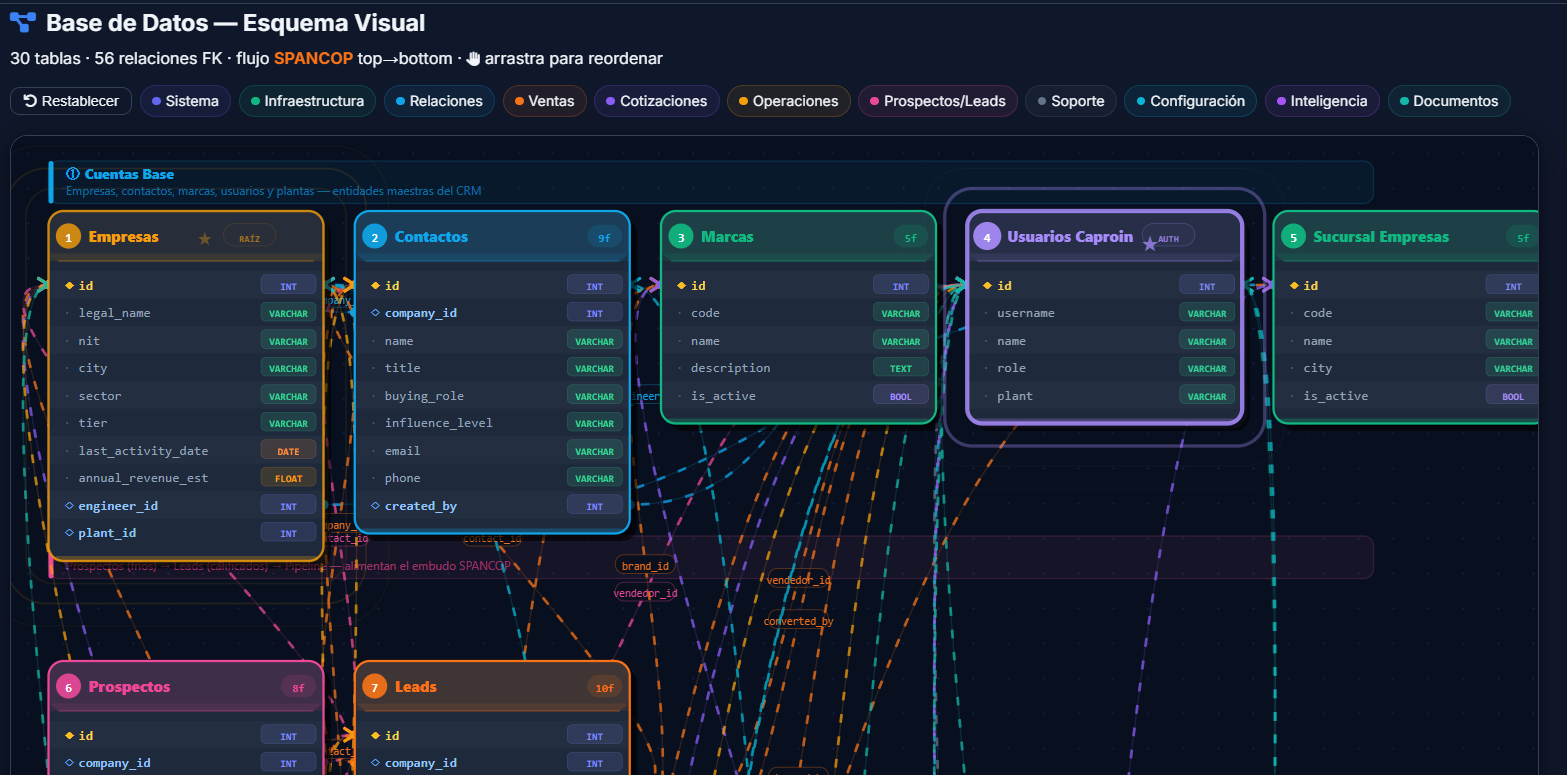
Task: Select the Usuarios Caproin table title
Action: coord(1070,237)
